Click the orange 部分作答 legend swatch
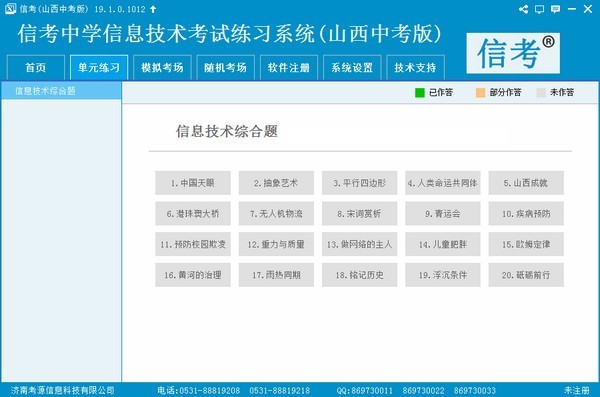The image size is (600, 397). pyautogui.click(x=480, y=93)
